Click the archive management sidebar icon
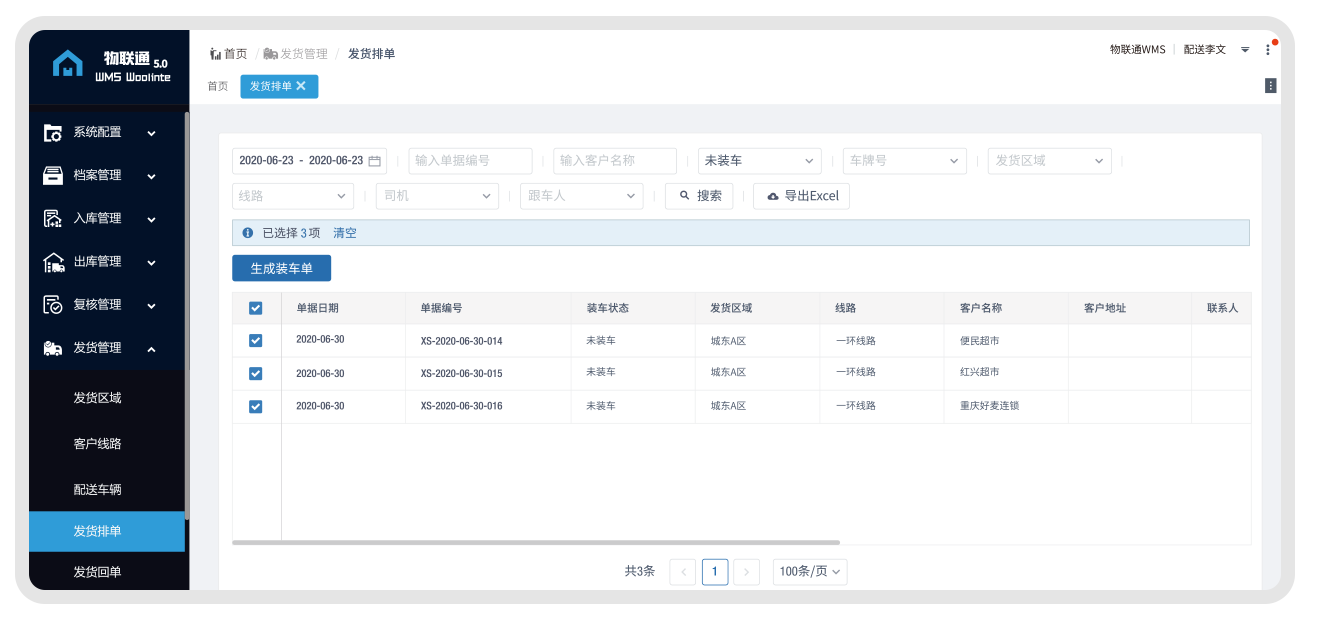The height and width of the screenshot is (624, 1318). click(53, 176)
